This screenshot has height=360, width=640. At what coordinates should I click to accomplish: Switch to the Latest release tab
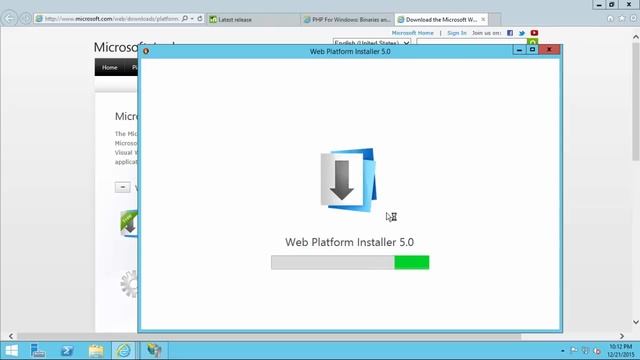[253, 19]
